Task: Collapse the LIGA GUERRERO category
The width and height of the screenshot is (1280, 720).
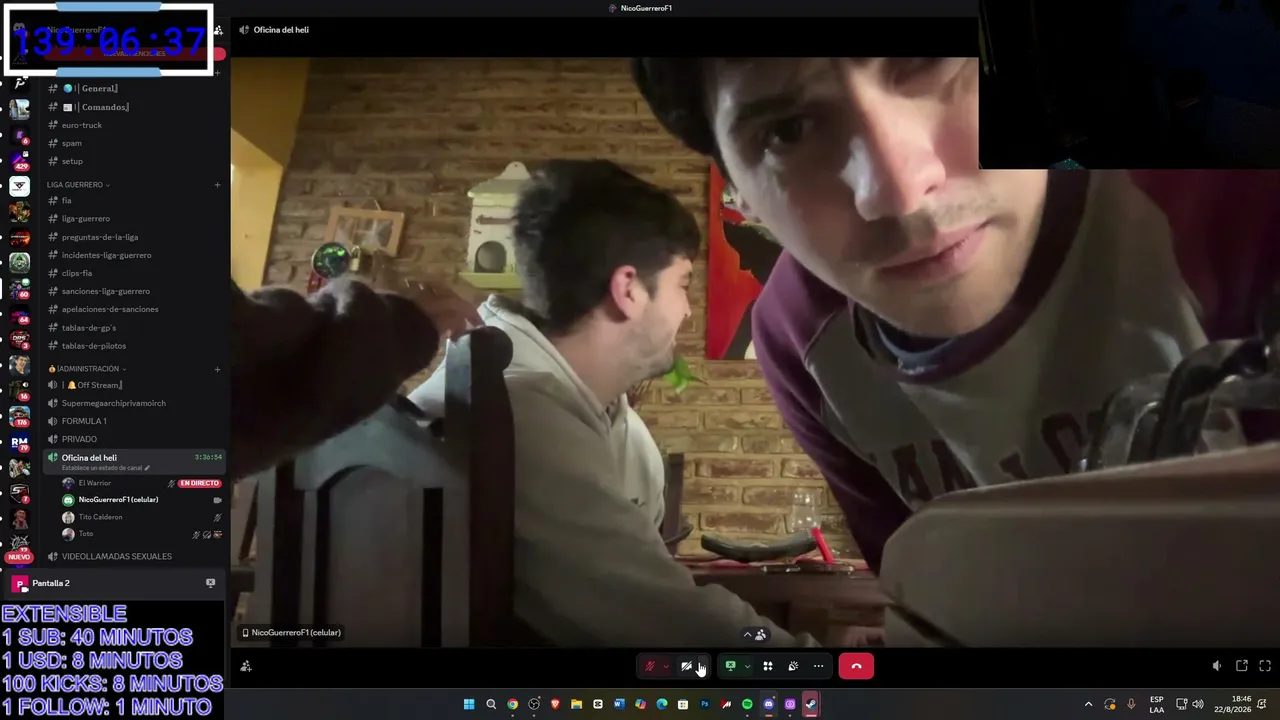Action: pyautogui.click(x=78, y=185)
